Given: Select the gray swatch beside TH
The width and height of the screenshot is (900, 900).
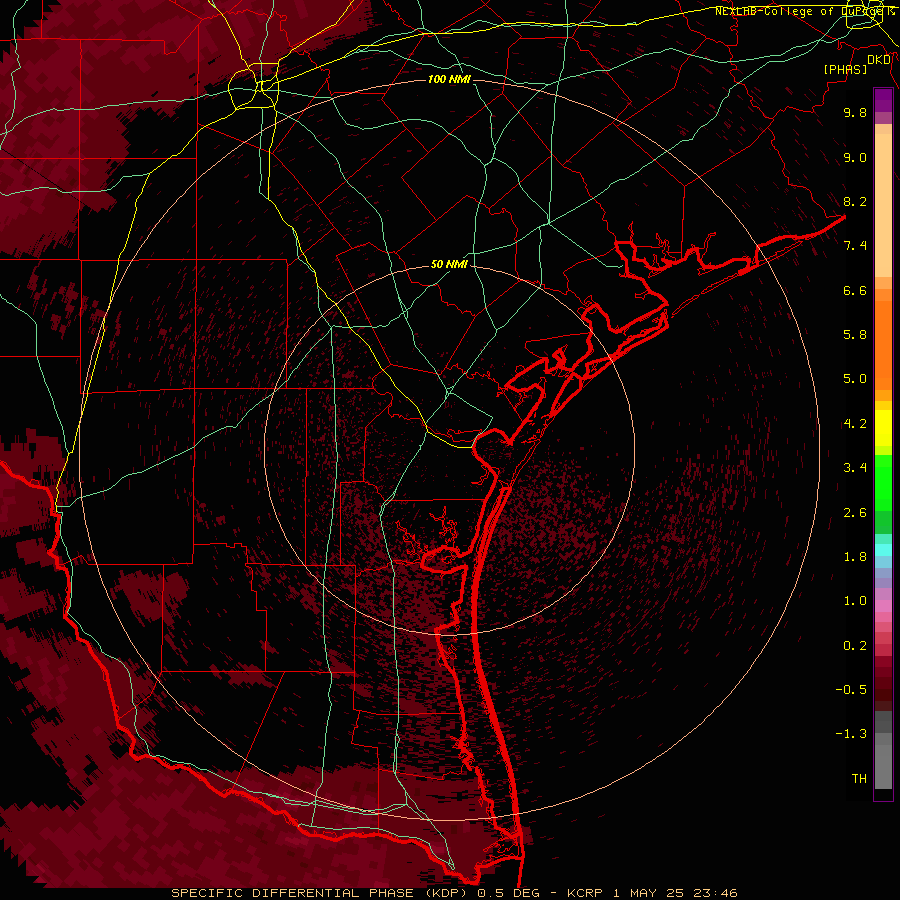Looking at the screenshot, I should (x=883, y=769).
